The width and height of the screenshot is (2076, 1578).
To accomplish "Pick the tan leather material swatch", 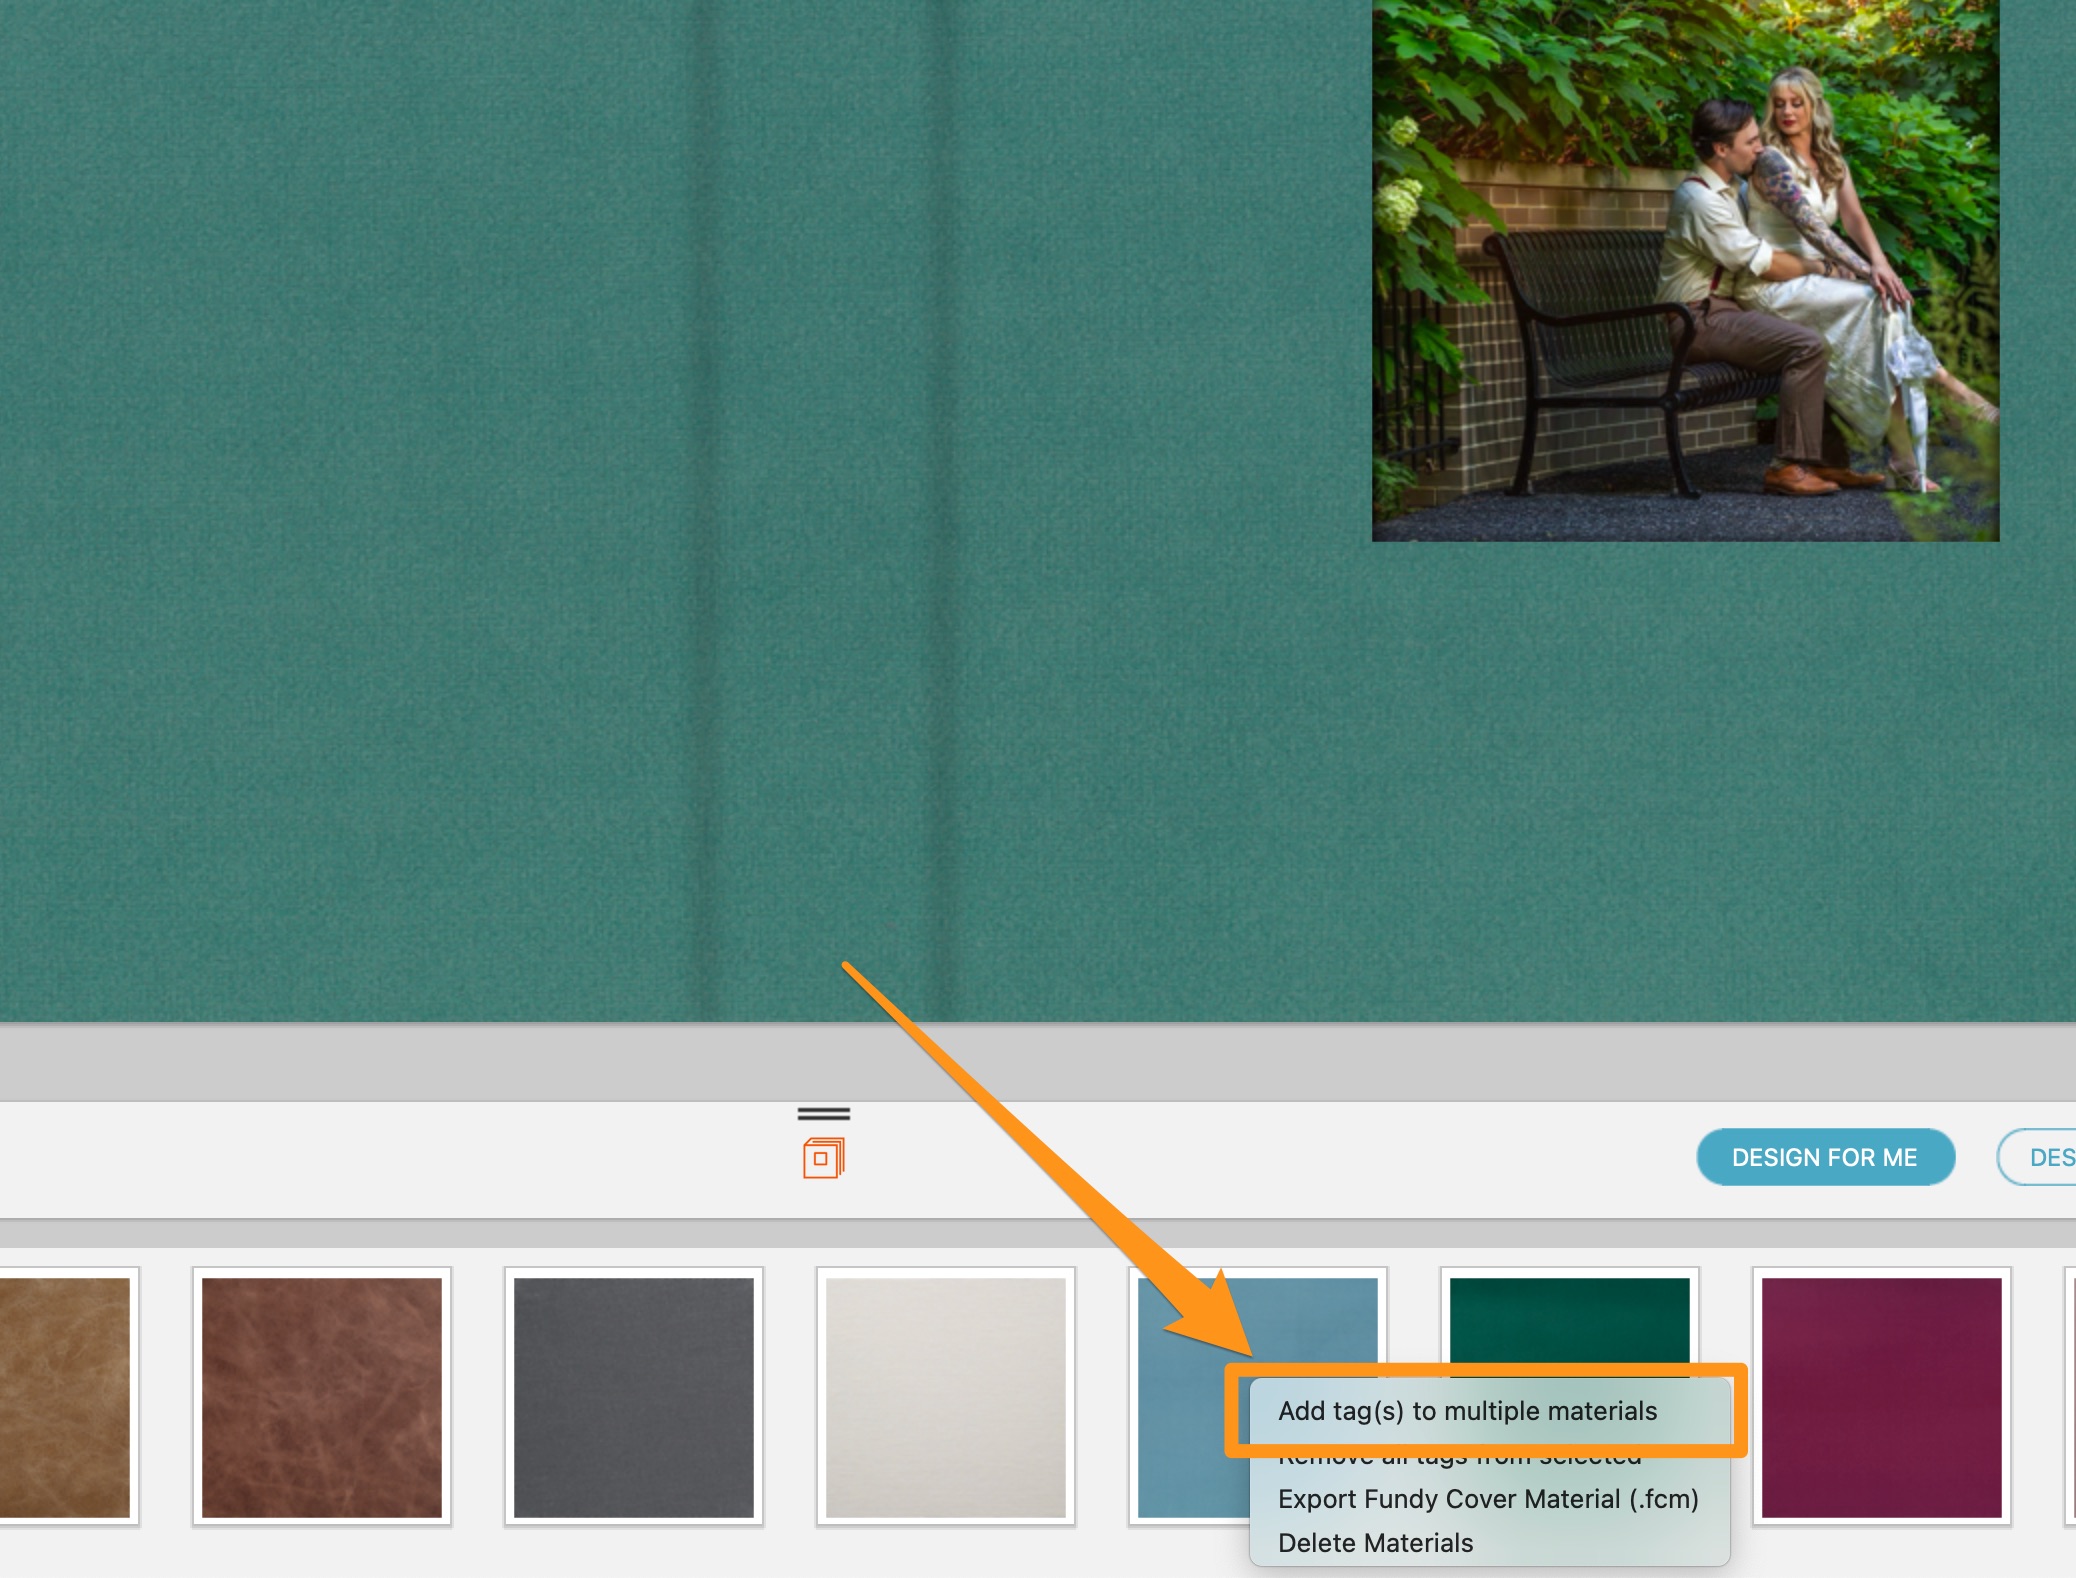I will 64,1397.
